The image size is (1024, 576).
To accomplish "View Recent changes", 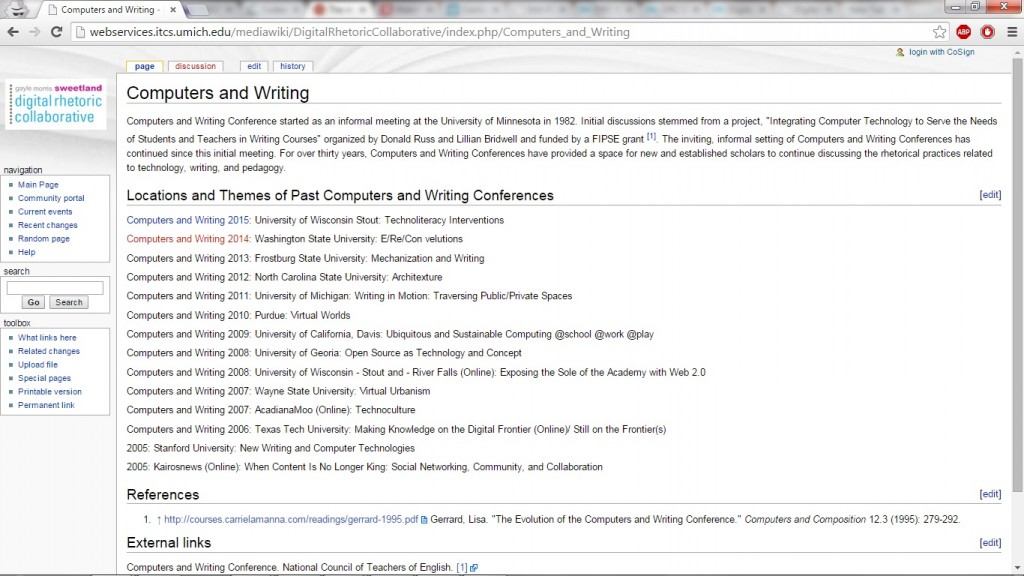I will pos(48,225).
